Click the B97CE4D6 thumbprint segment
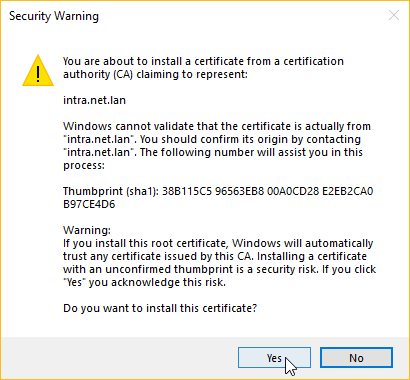This screenshot has height=380, width=410. pos(89,204)
